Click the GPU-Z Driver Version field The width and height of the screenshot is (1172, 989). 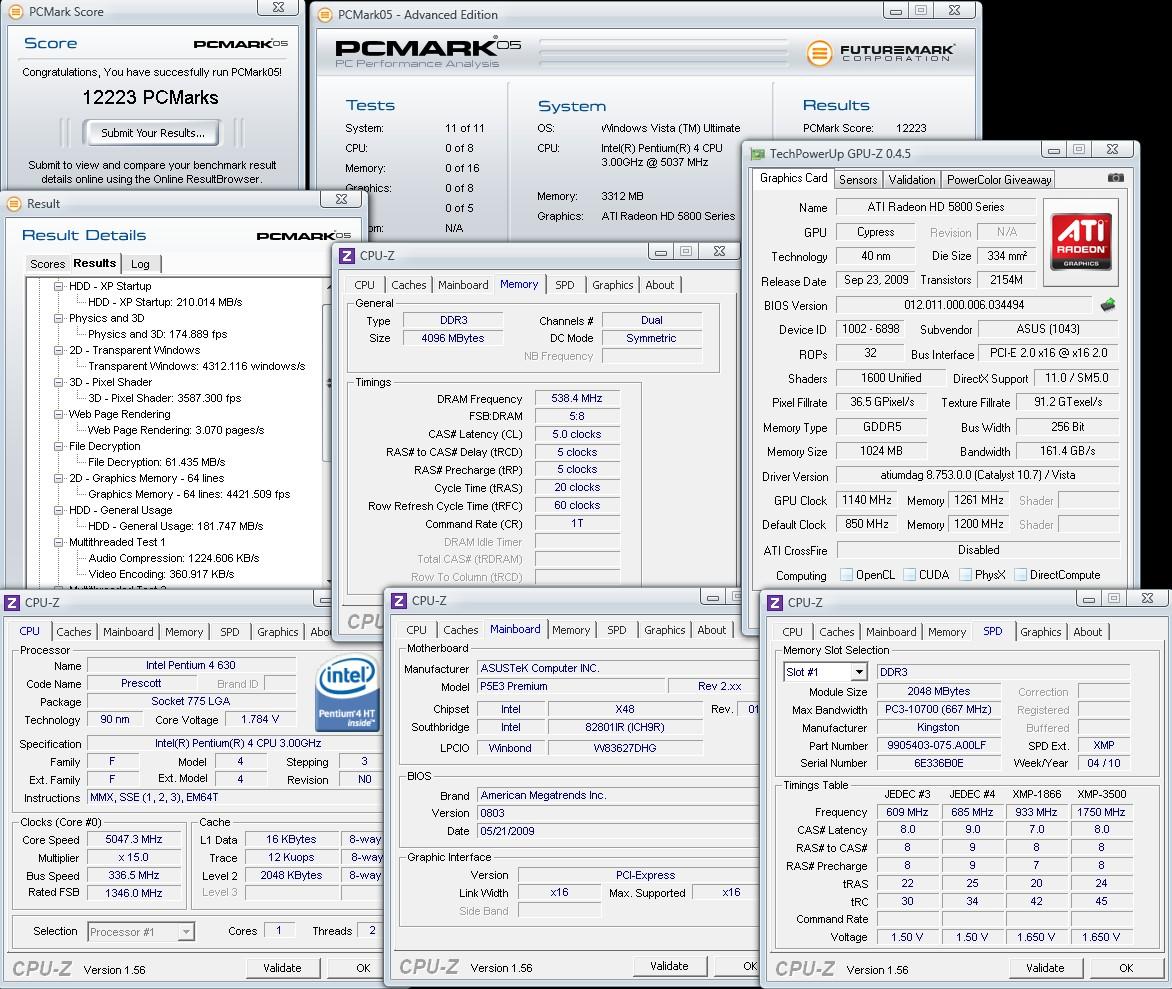pos(978,475)
